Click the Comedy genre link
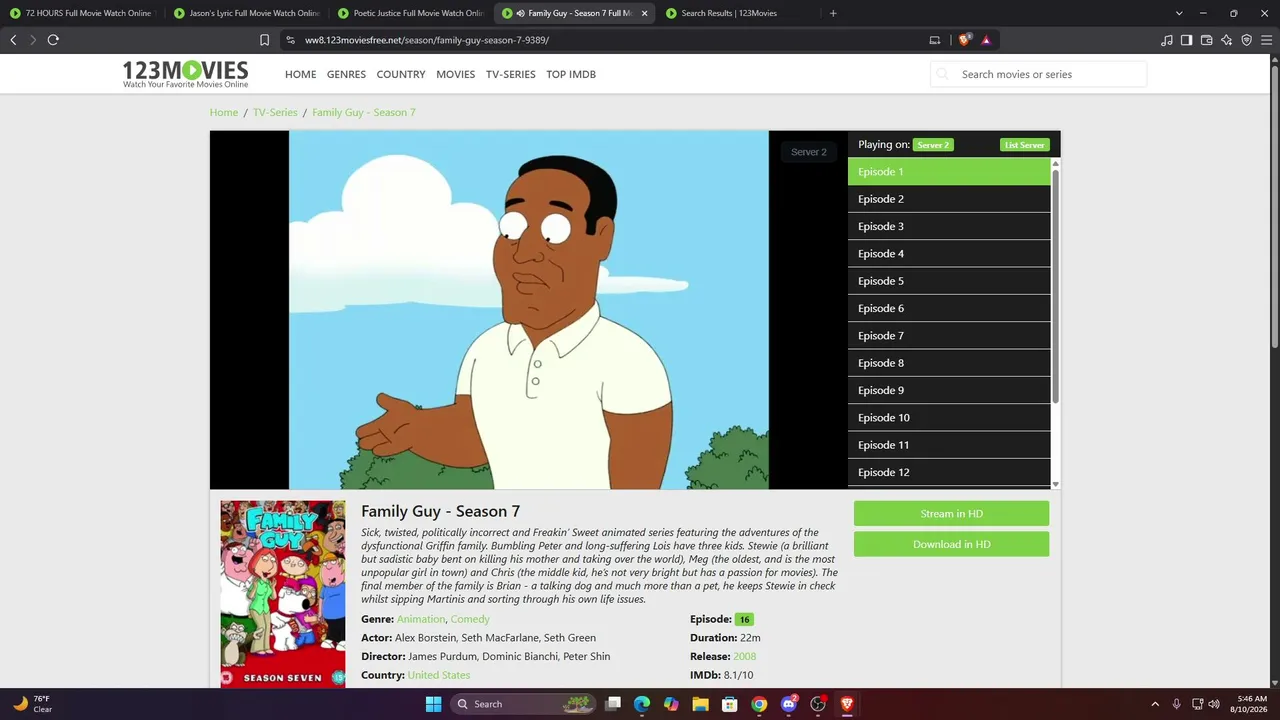 click(x=470, y=619)
